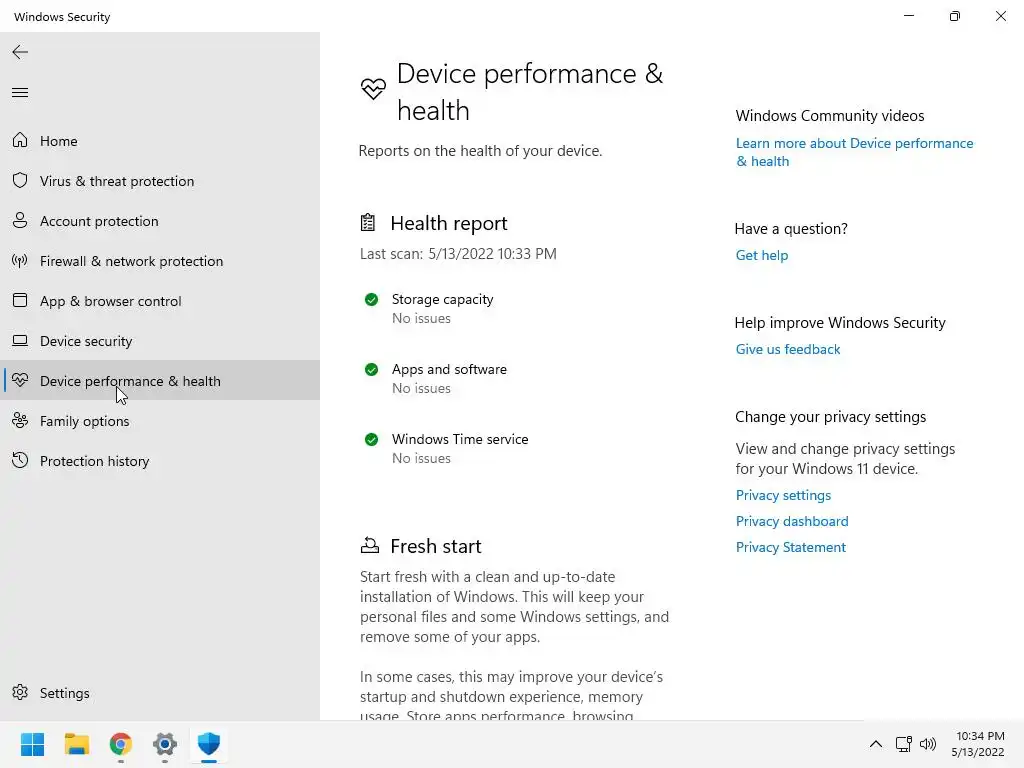Image resolution: width=1024 pixels, height=768 pixels.
Task: Click Give us feedback link
Action: [x=788, y=349]
